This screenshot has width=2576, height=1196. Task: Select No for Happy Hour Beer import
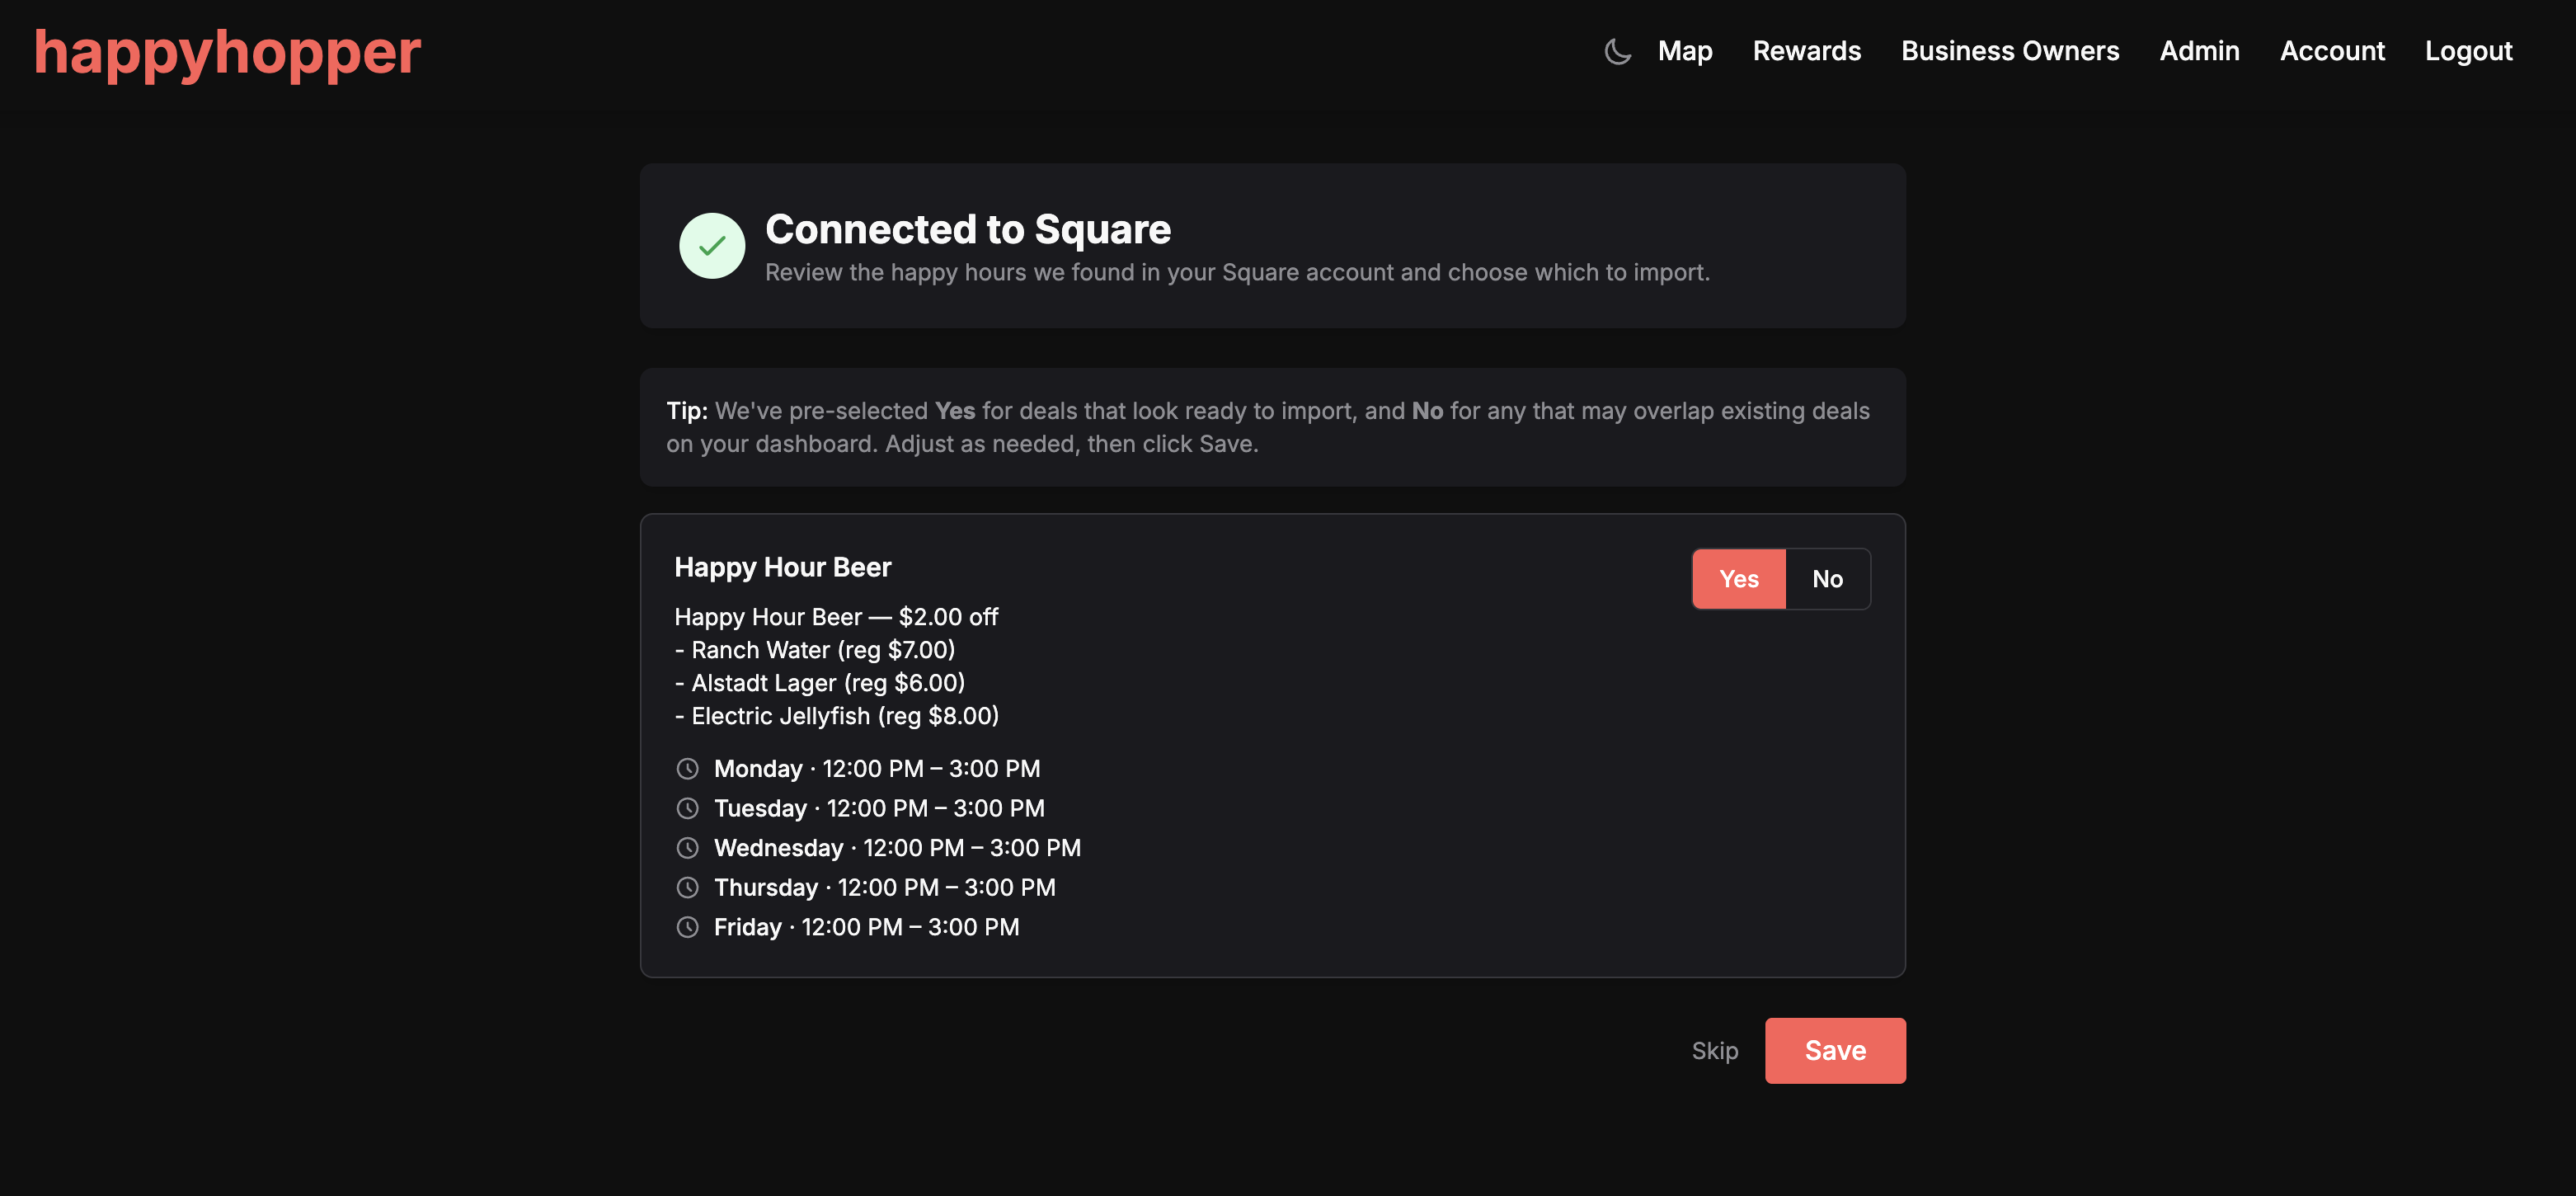point(1827,579)
